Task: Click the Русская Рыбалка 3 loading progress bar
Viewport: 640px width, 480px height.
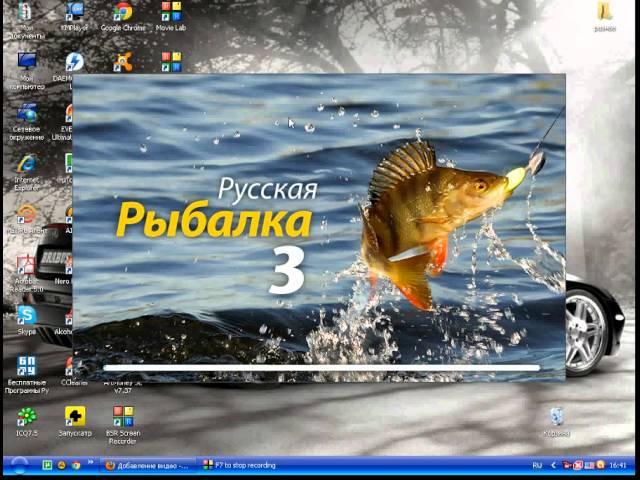Action: click(322, 368)
